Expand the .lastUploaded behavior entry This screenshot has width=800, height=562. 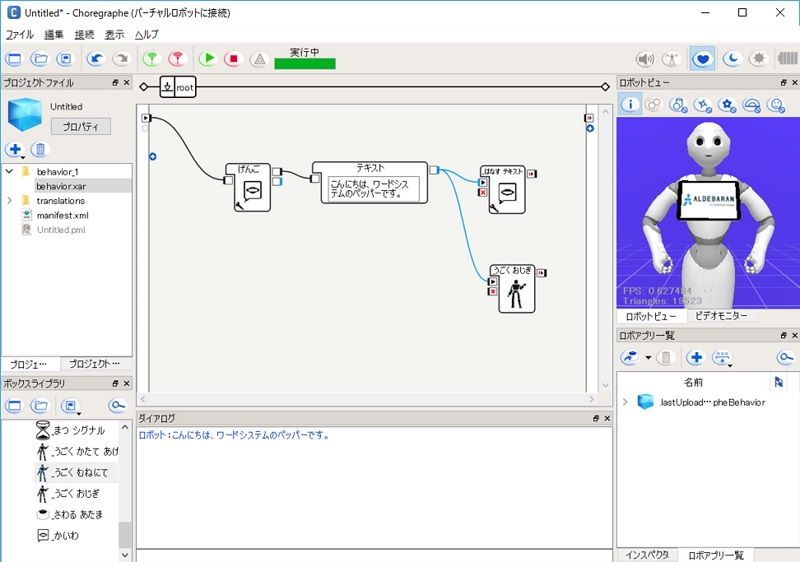click(x=625, y=402)
